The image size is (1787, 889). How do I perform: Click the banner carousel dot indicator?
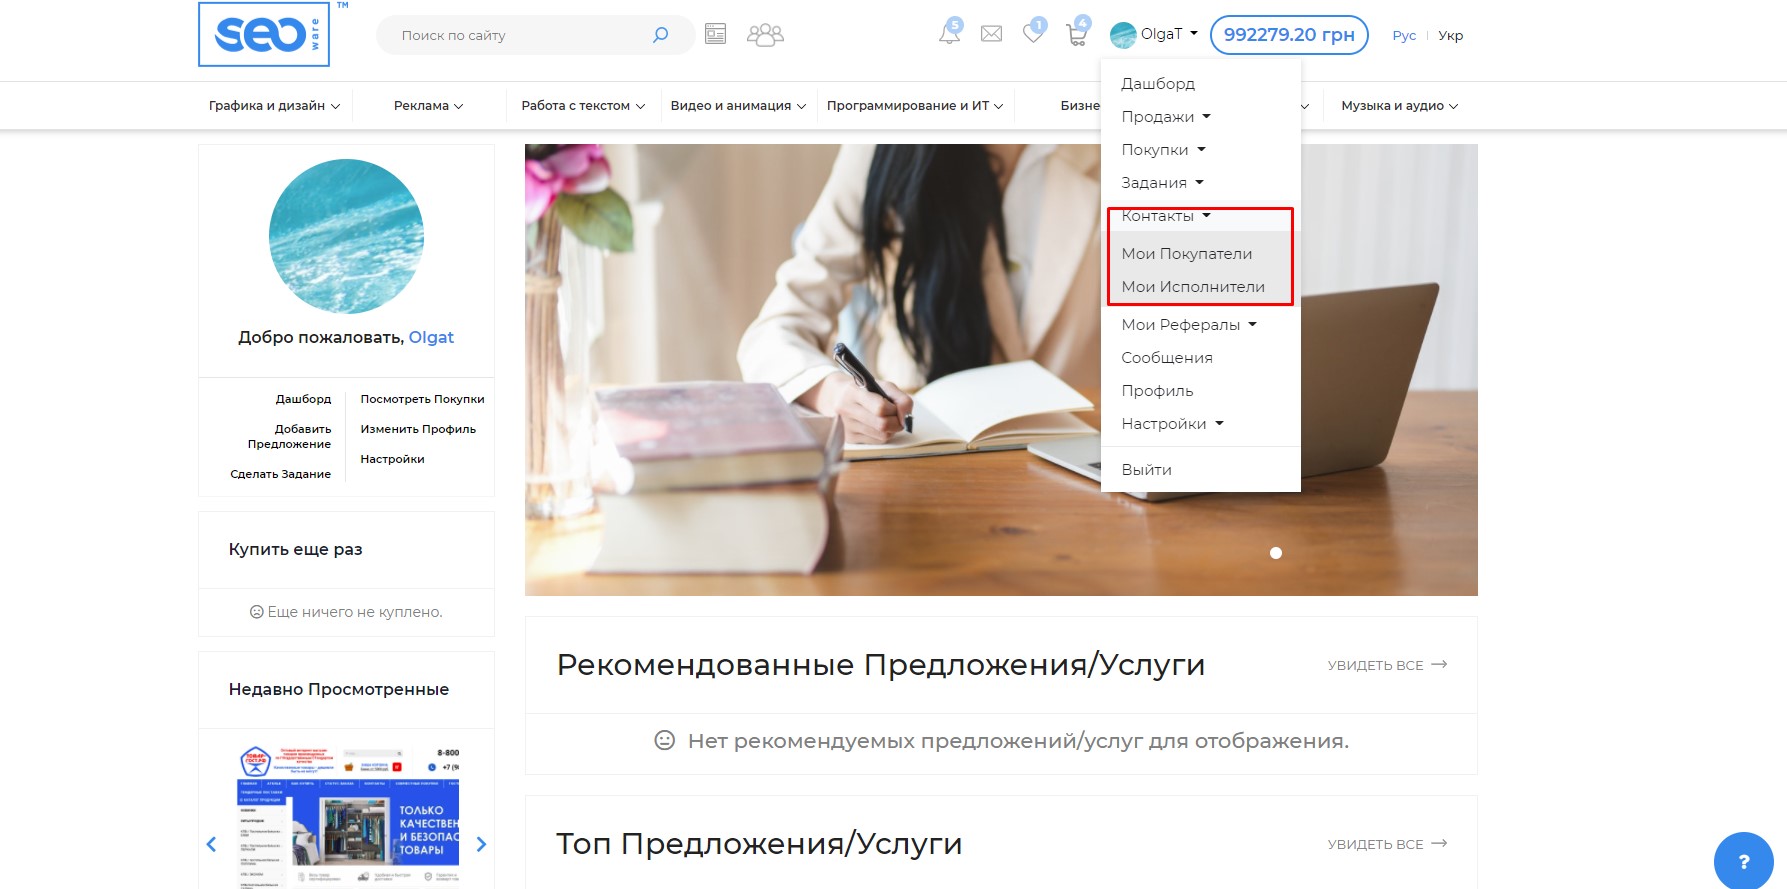pyautogui.click(x=1275, y=553)
